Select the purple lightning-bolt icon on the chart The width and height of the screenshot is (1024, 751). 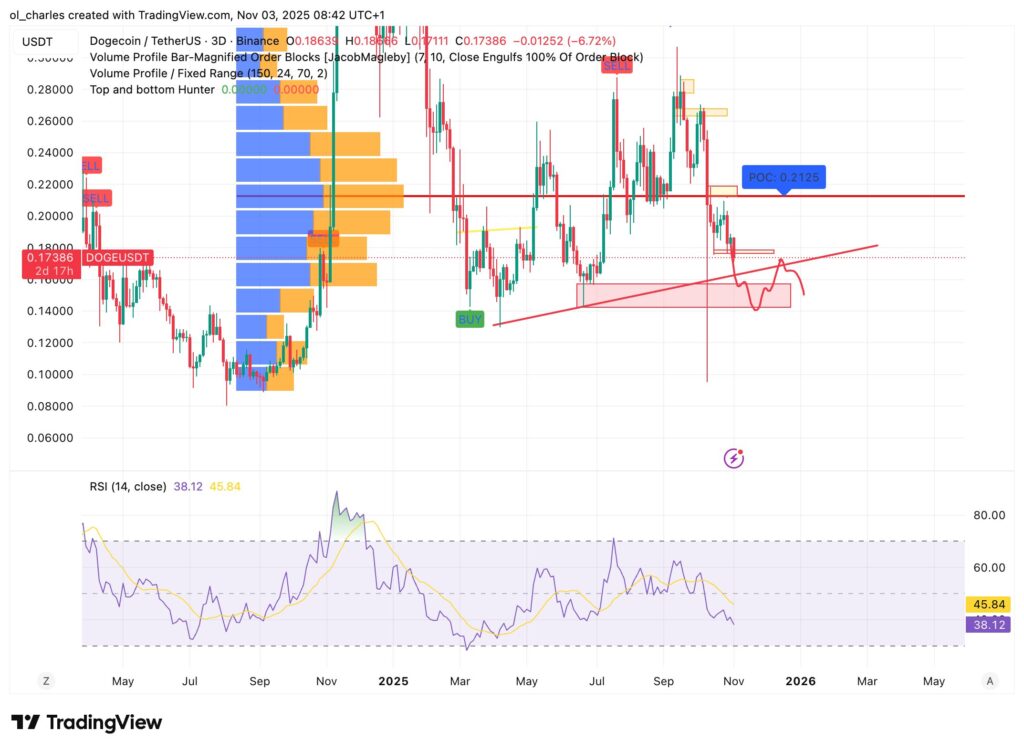733,456
